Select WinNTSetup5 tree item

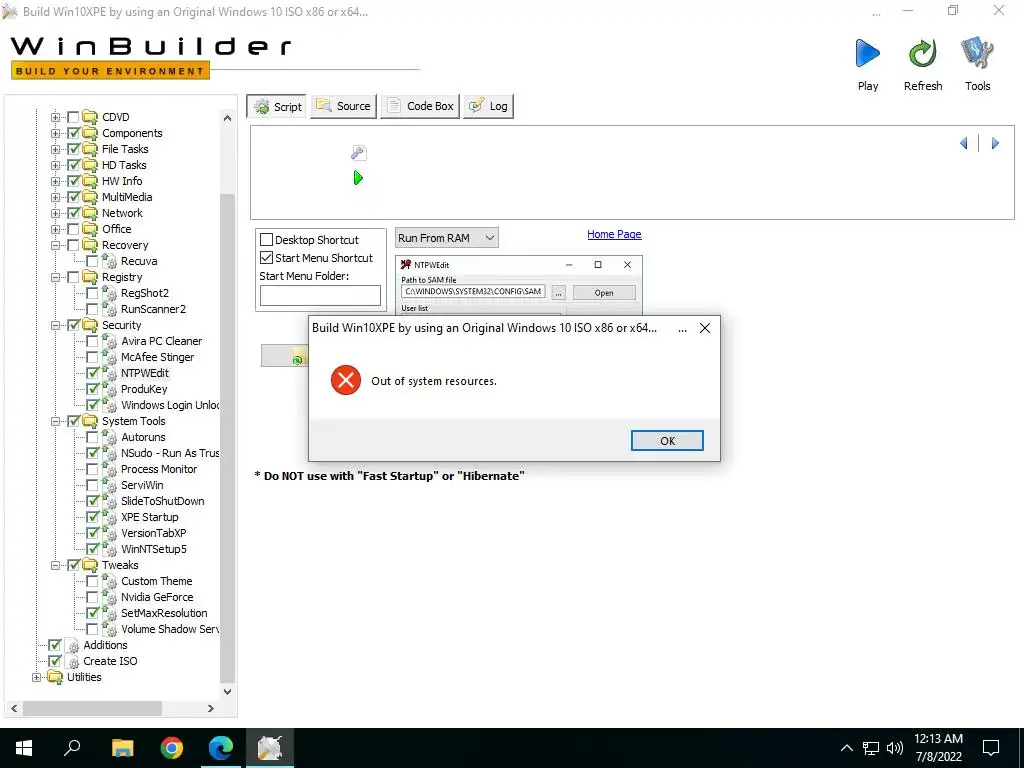153,549
